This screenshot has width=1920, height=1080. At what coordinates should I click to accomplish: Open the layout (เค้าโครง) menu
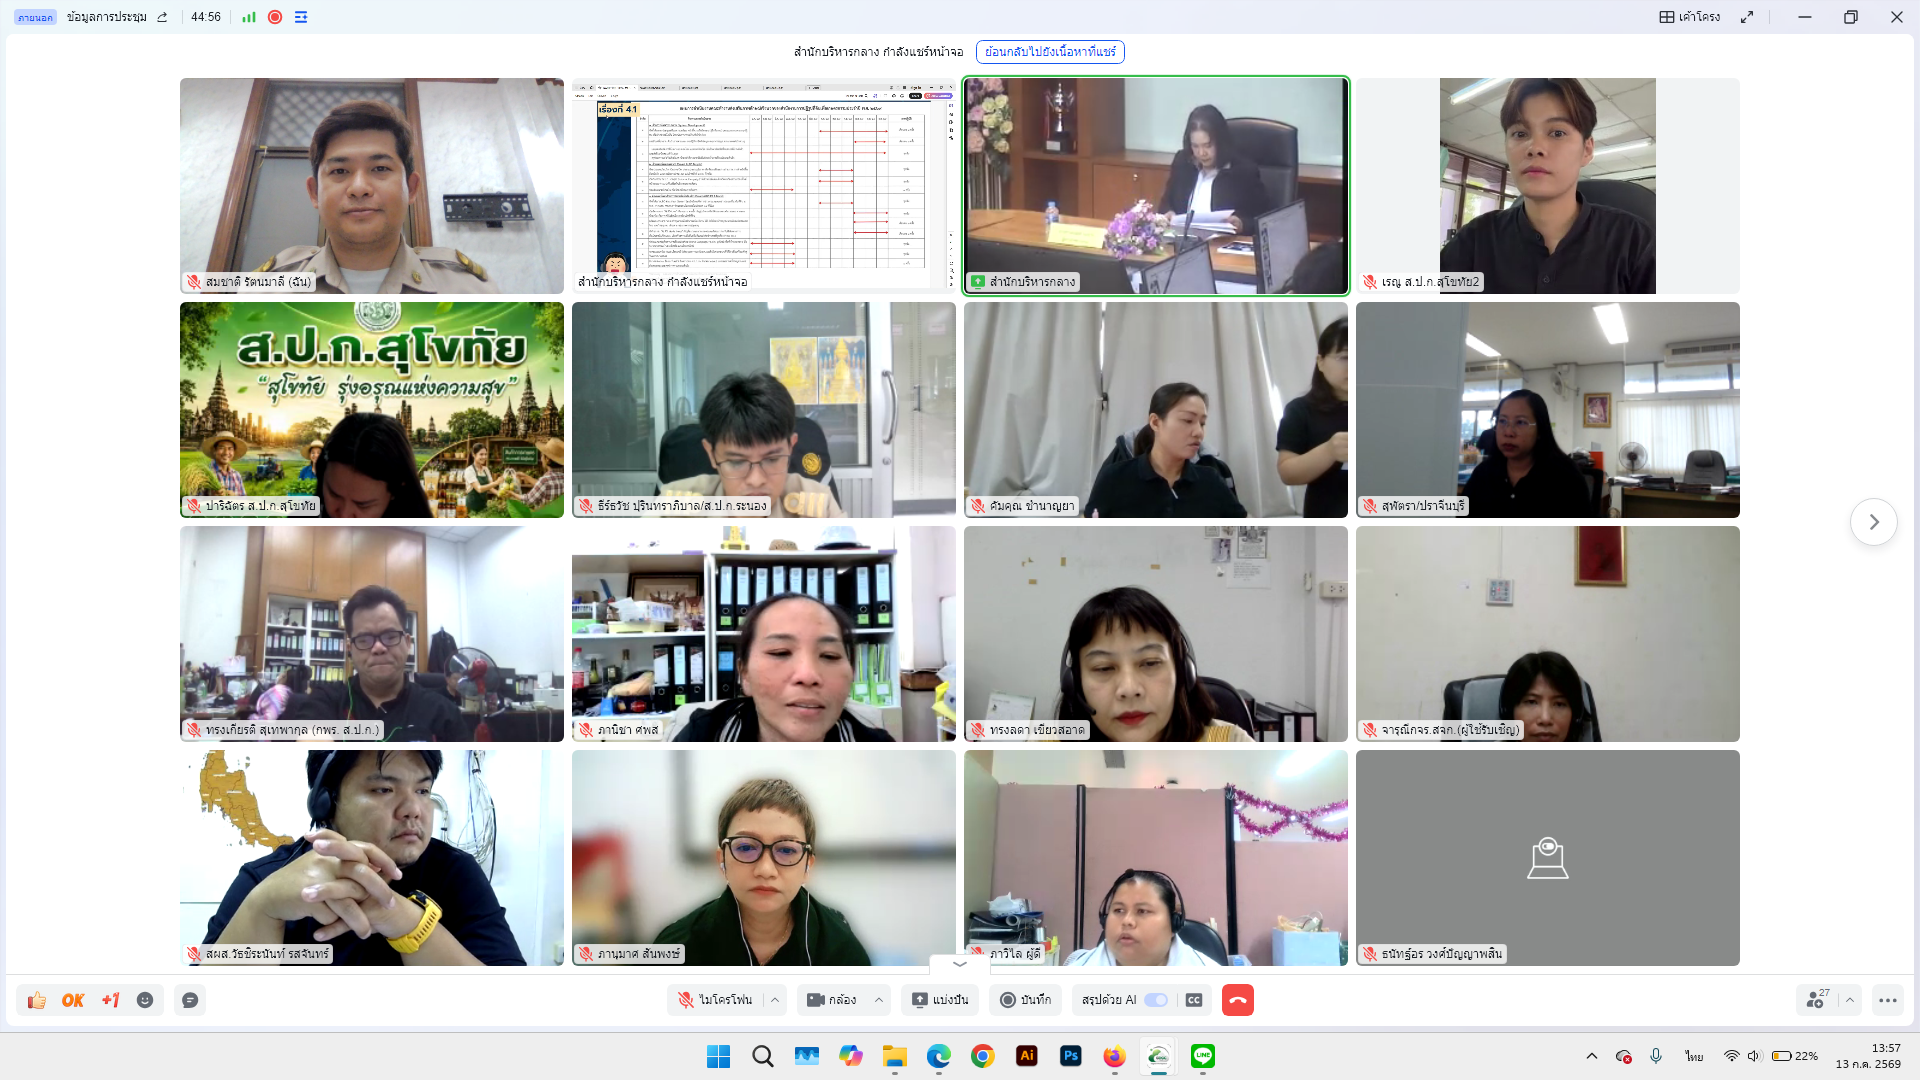coord(1690,17)
